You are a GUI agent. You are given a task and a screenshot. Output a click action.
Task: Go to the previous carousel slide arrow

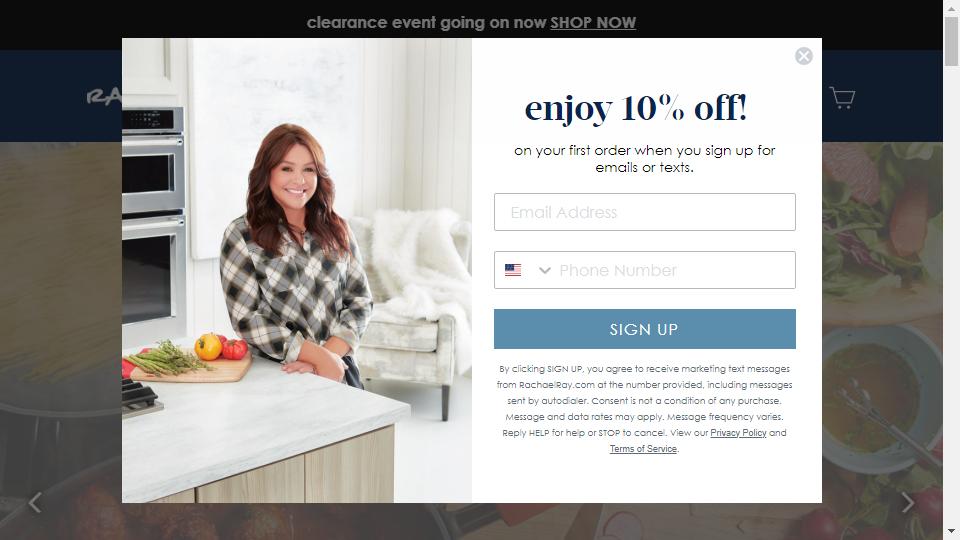point(35,503)
